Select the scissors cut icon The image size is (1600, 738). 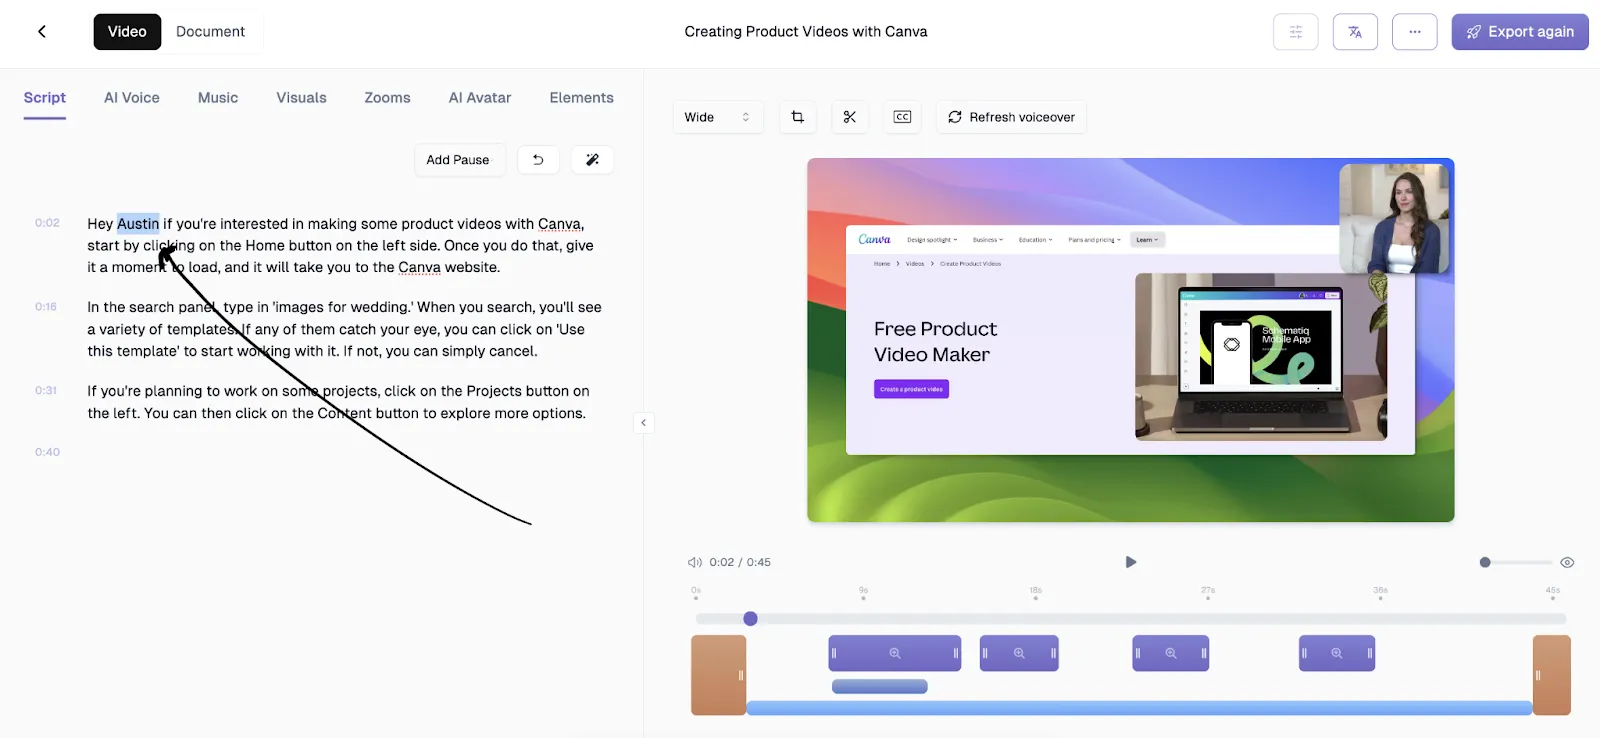pyautogui.click(x=850, y=117)
